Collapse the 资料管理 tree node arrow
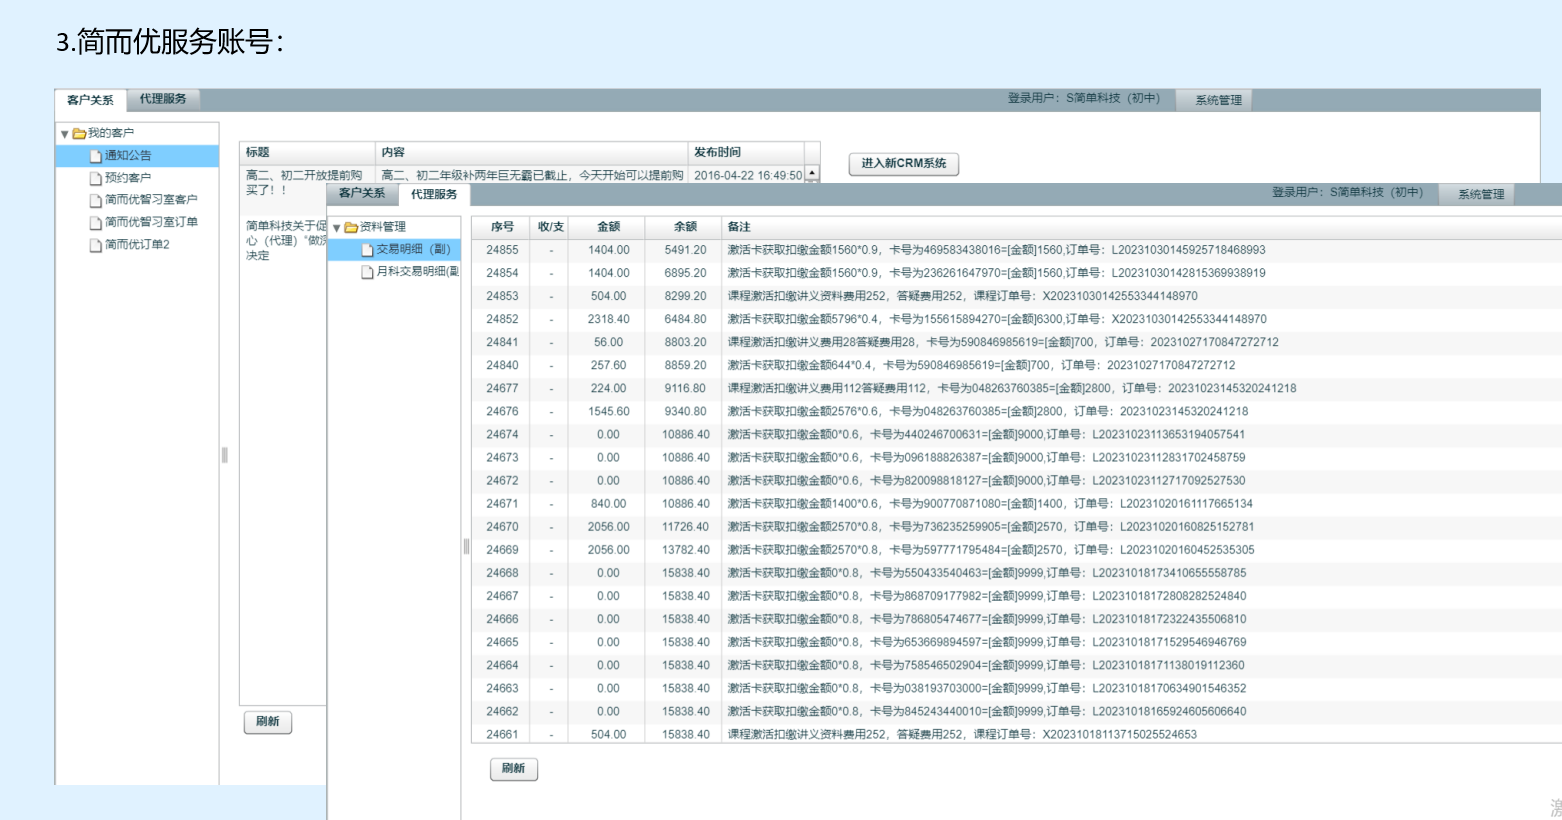 click(x=337, y=227)
